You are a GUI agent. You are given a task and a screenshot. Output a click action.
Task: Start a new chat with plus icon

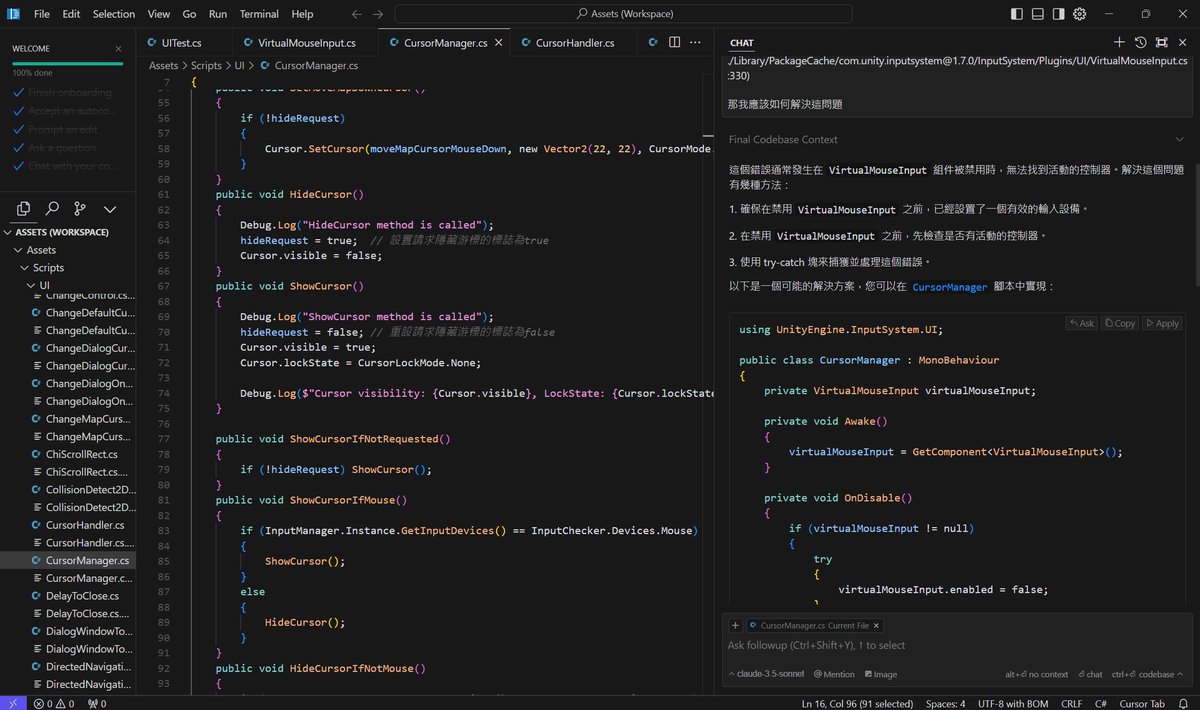(x=1119, y=42)
